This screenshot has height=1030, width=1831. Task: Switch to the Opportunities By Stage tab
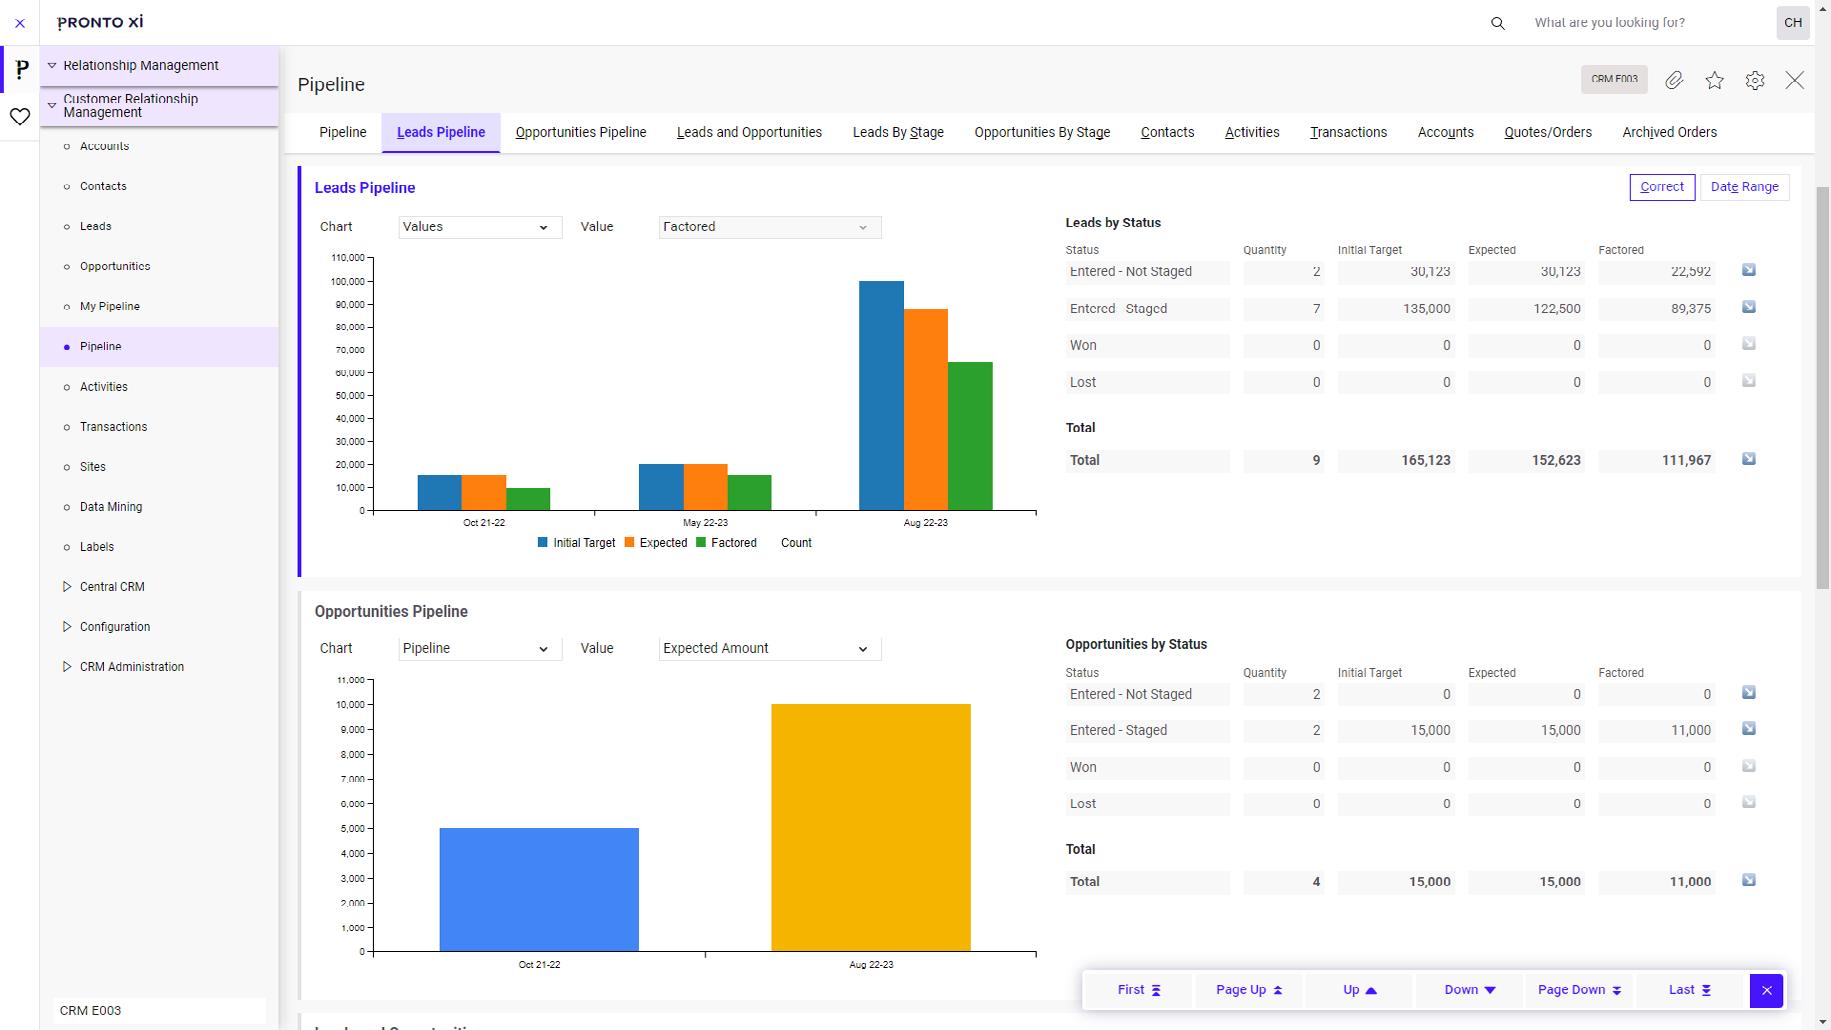click(x=1041, y=132)
